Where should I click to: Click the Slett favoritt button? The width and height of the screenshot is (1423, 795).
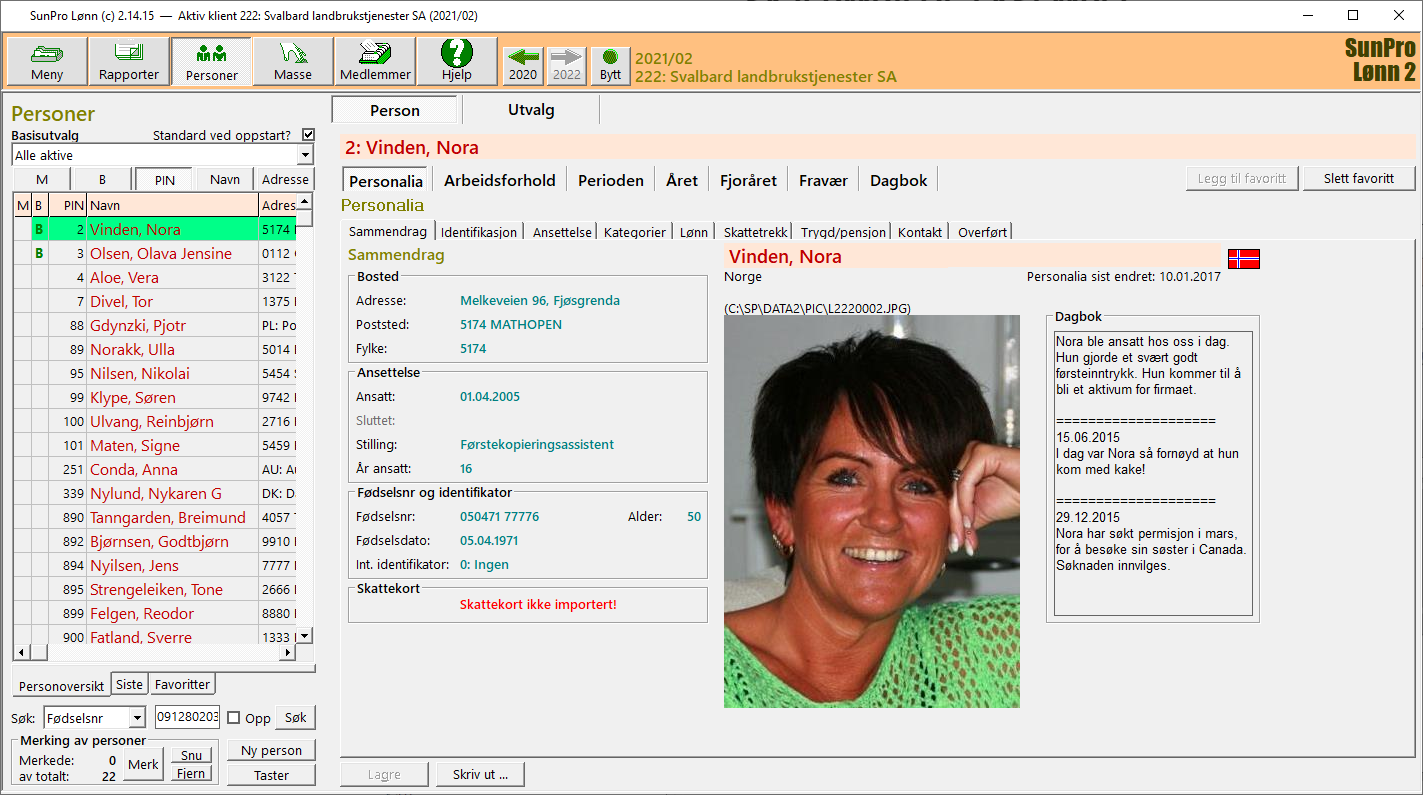pos(1359,178)
